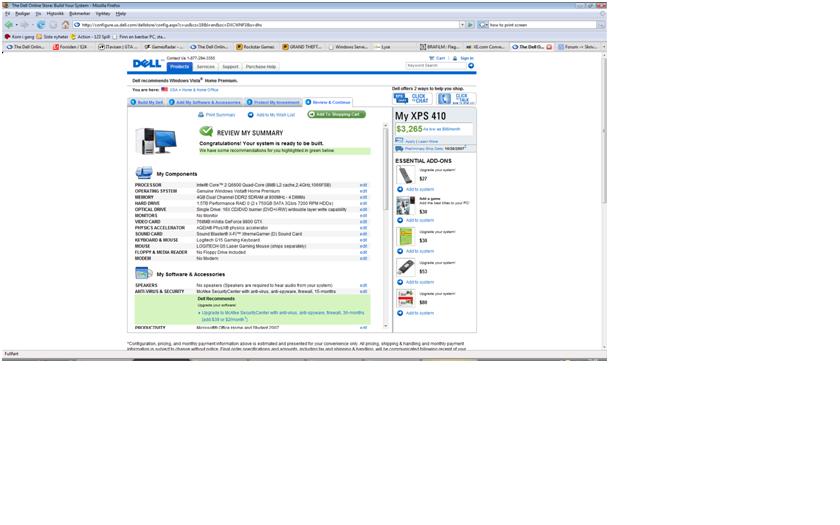The width and height of the screenshot is (840, 525).
Task: Edit the SPEAKERS accessory
Action: (363, 286)
